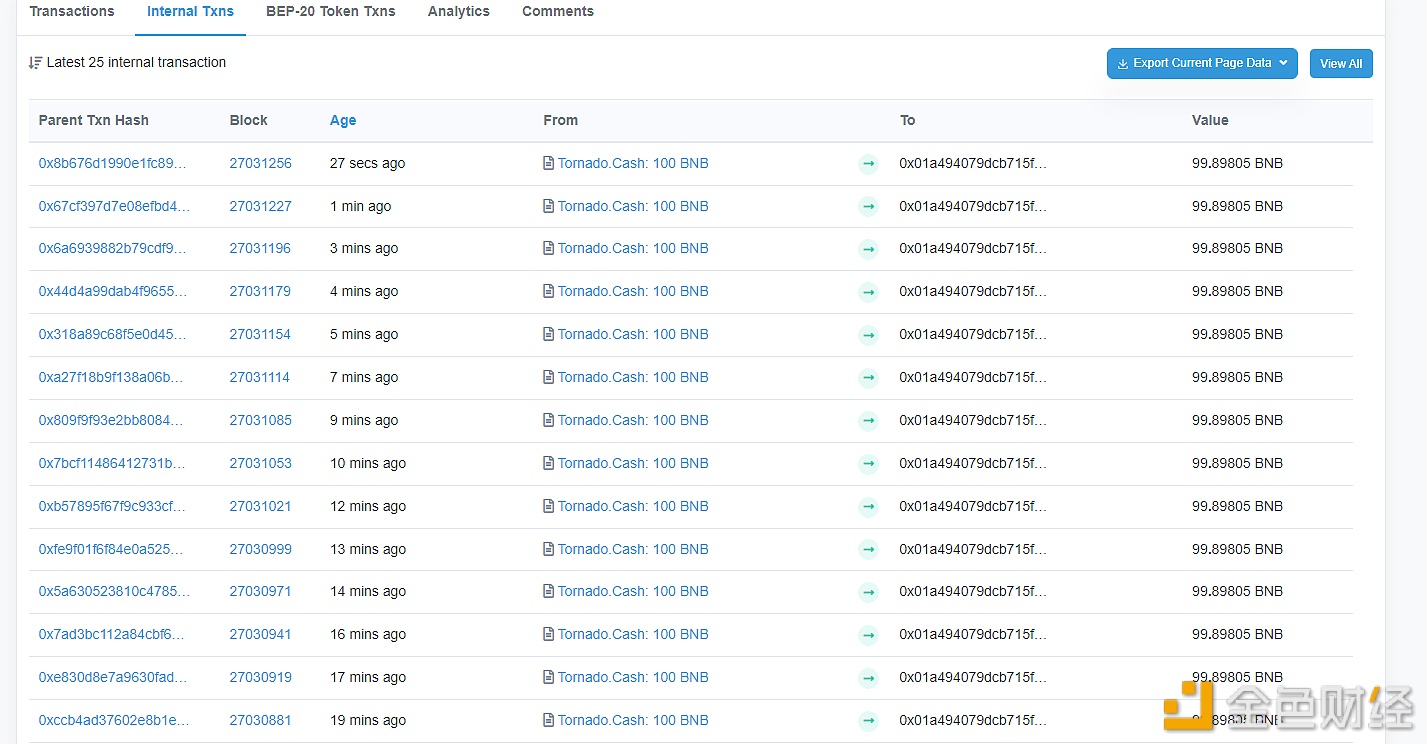Open block 27031256
1427x744 pixels.
click(x=260, y=163)
